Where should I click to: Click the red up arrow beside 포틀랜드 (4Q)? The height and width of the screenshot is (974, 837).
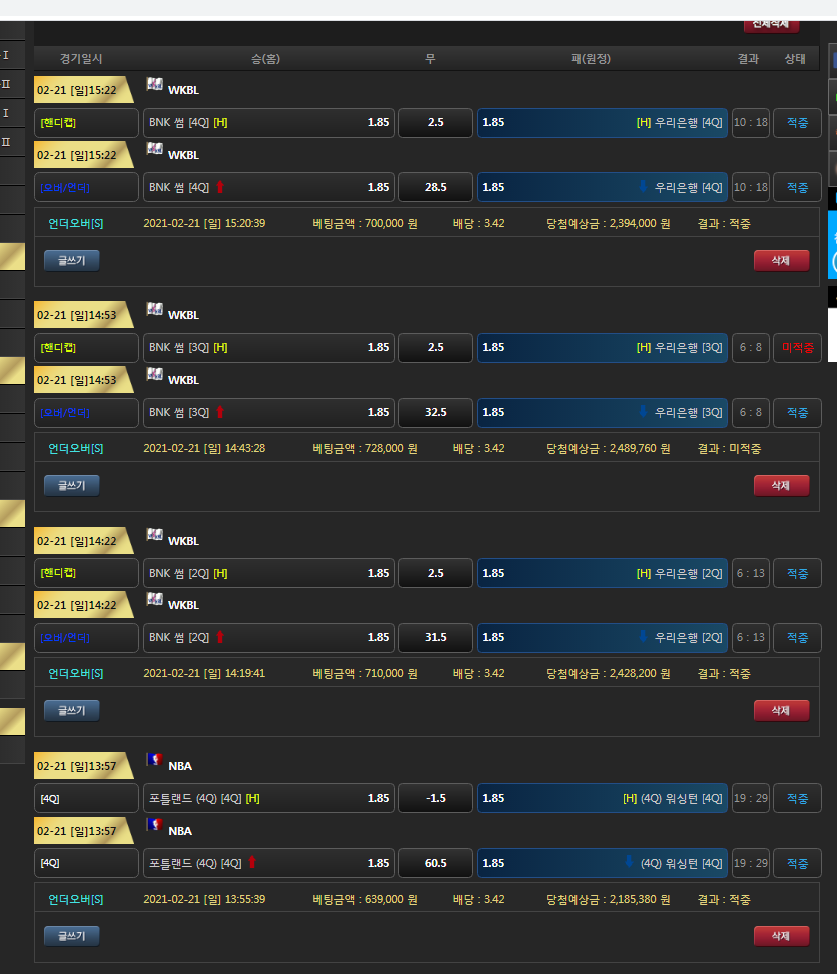pos(252,863)
